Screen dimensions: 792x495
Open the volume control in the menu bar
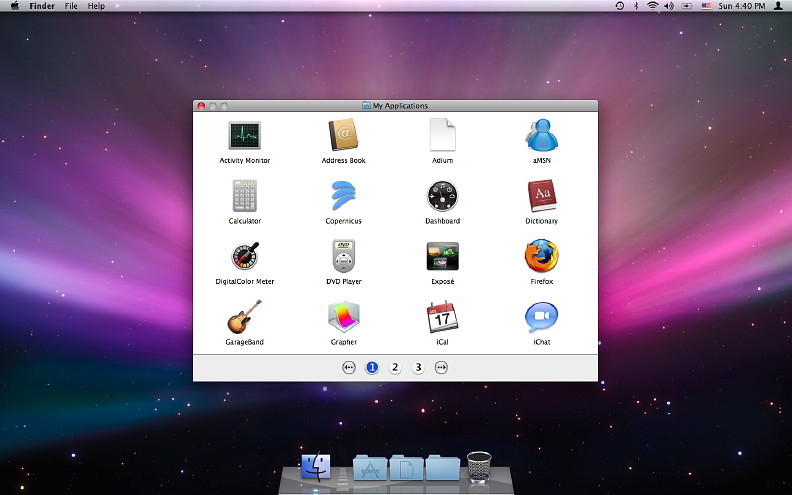669,6
